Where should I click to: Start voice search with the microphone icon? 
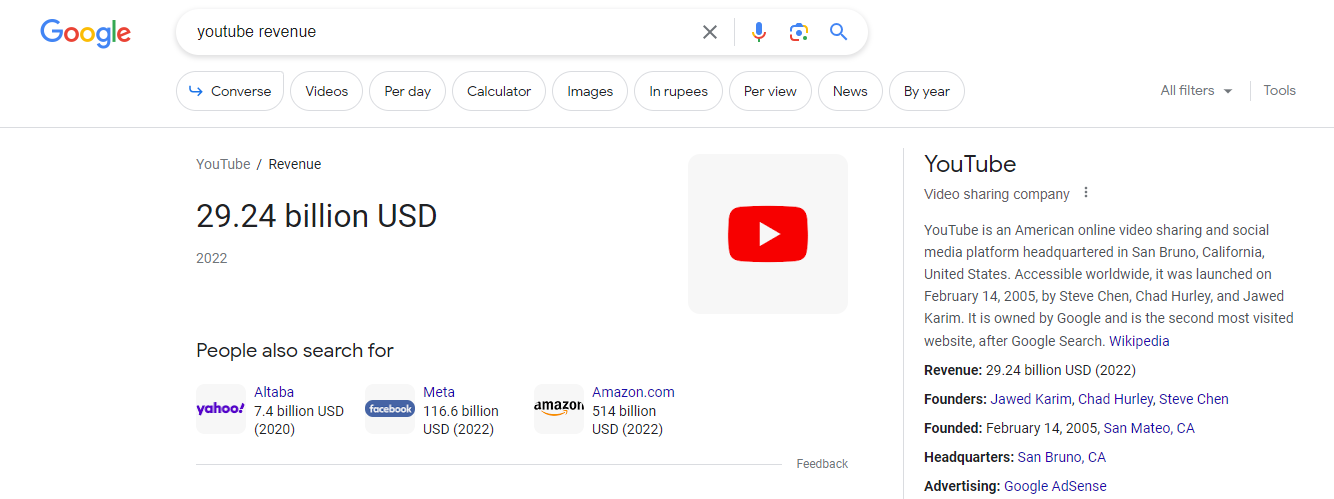click(759, 32)
